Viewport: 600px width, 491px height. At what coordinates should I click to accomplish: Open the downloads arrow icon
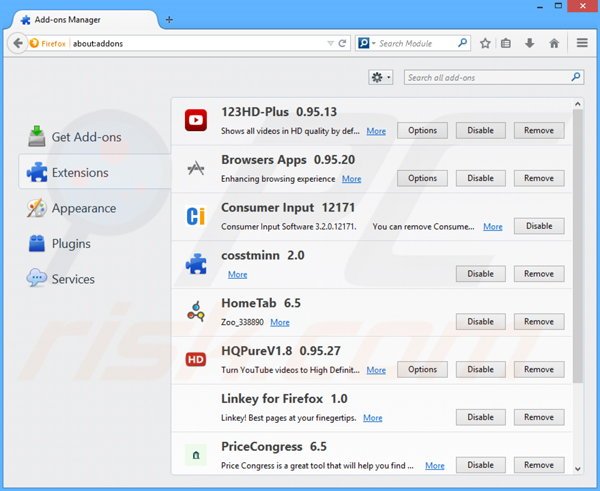click(530, 43)
